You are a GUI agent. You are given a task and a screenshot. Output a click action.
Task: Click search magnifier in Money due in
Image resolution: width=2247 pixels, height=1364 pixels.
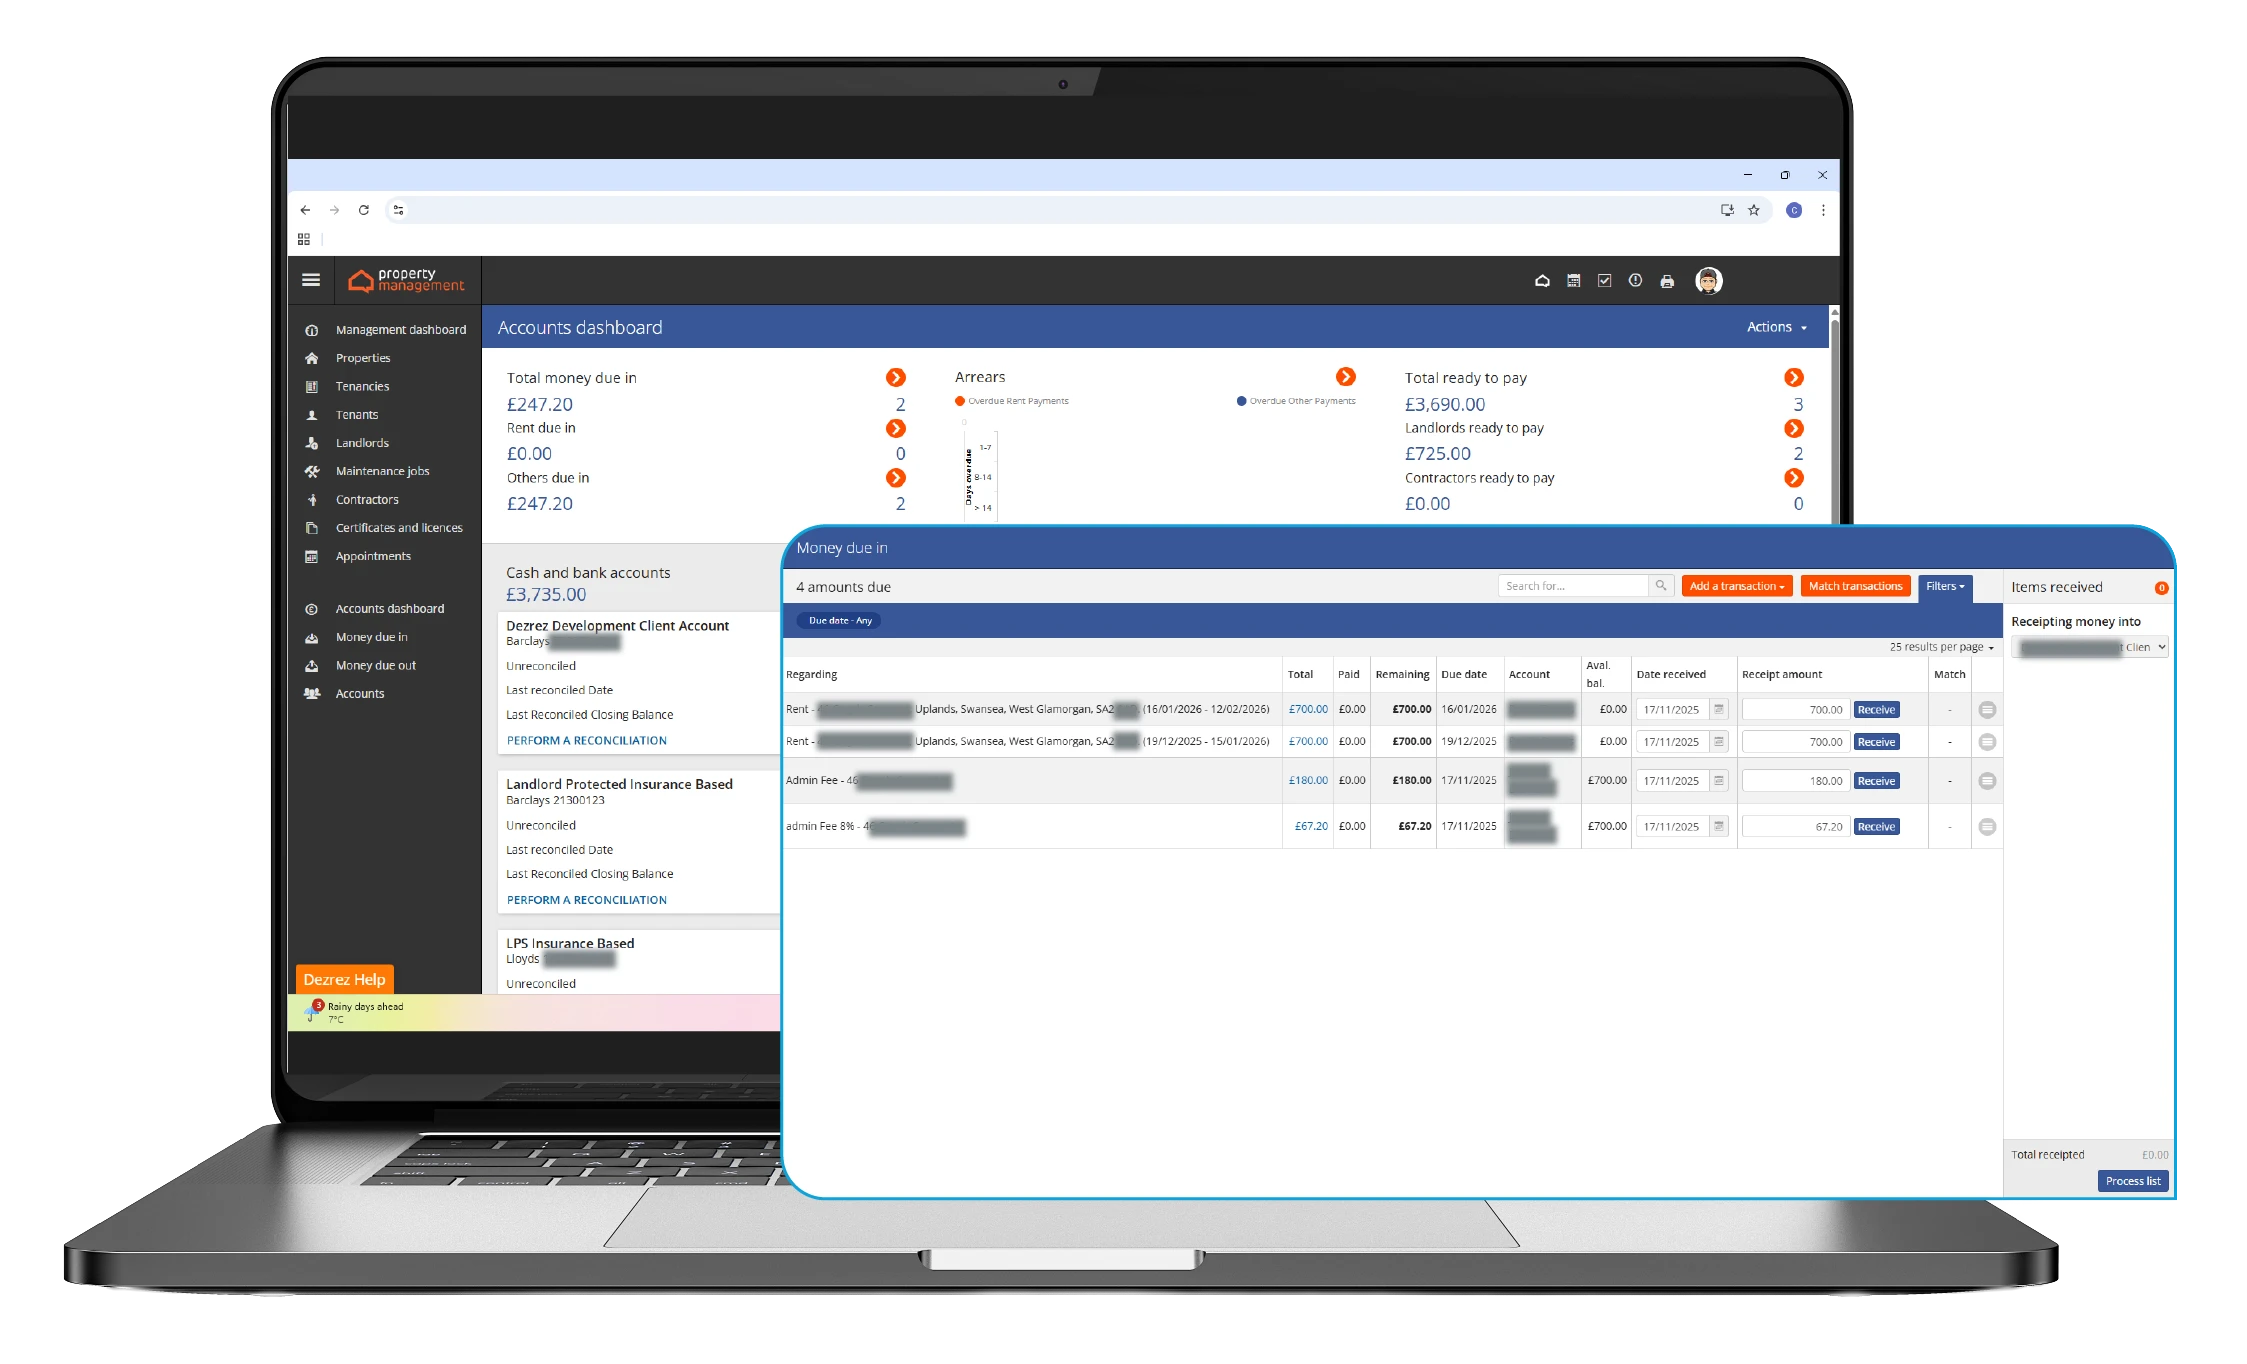pos(1660,586)
